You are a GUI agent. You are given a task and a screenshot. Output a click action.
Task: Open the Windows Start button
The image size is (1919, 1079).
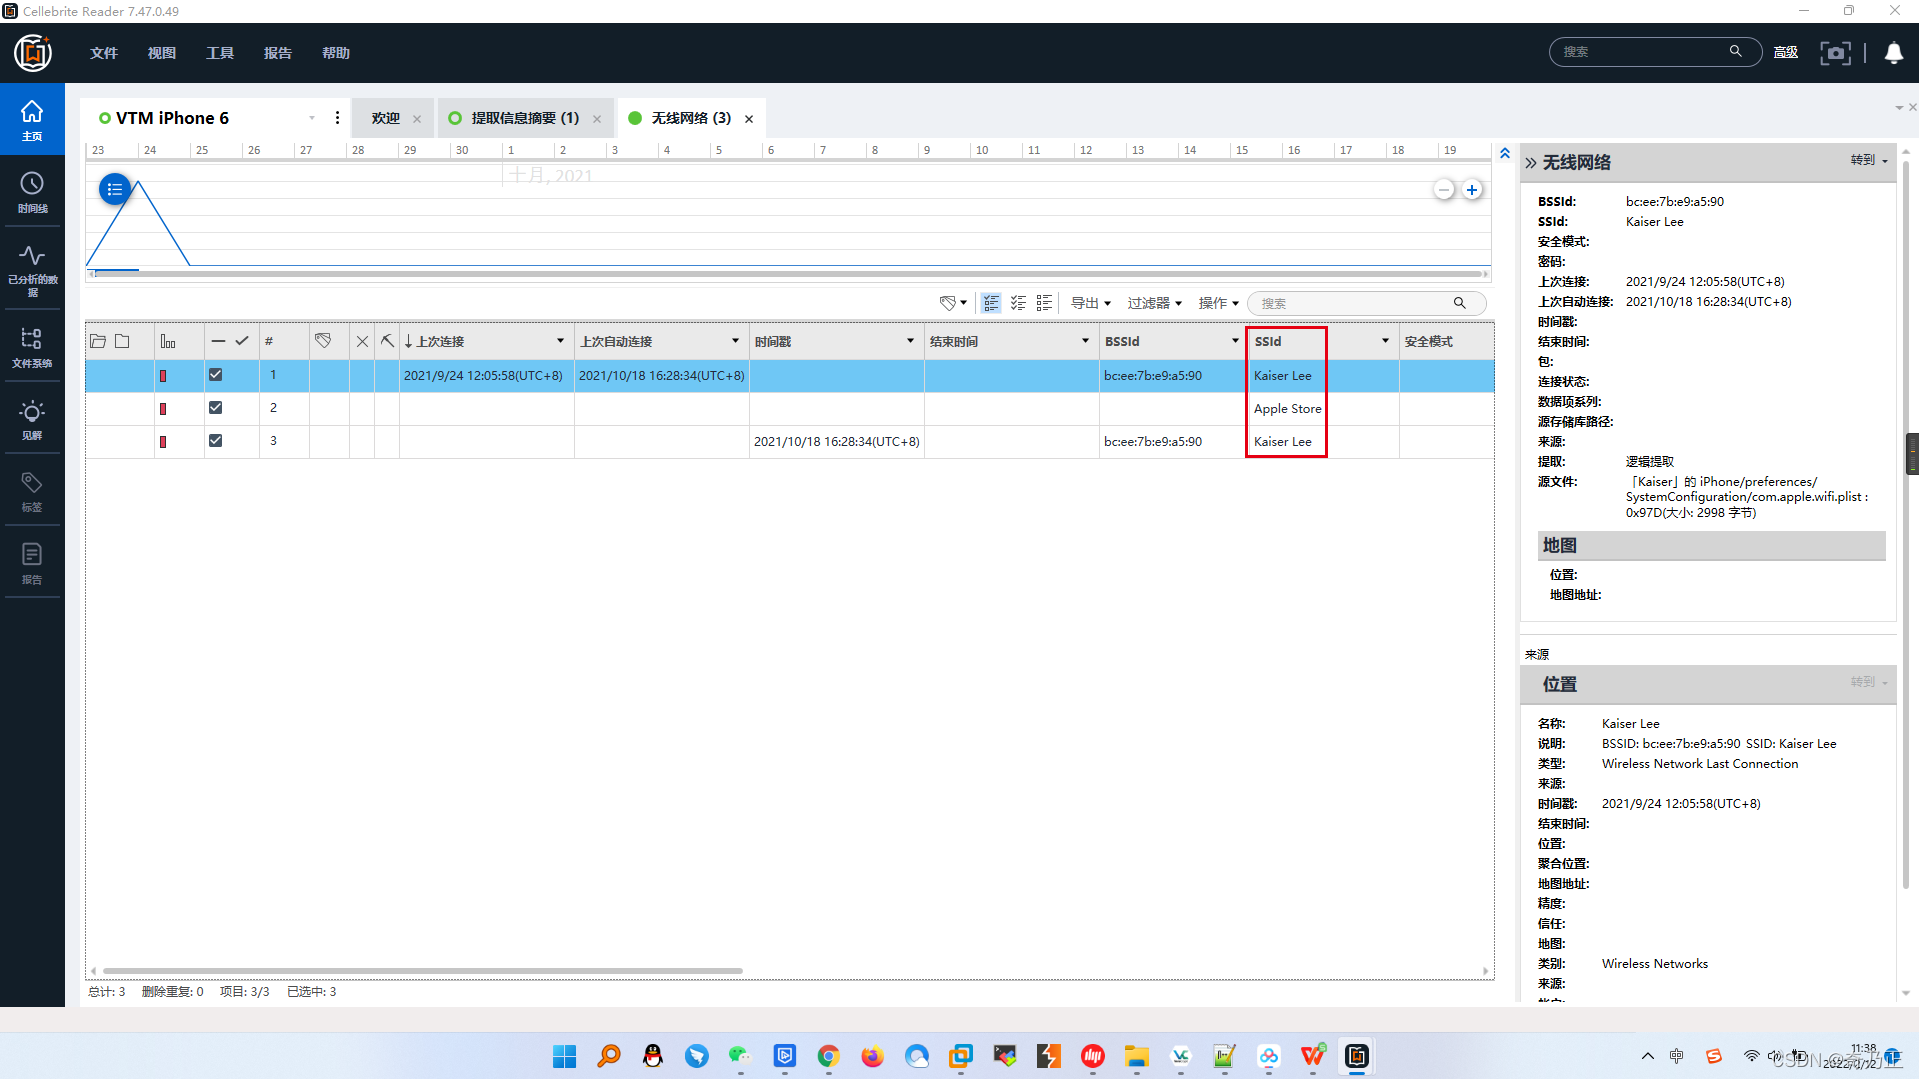coord(564,1056)
